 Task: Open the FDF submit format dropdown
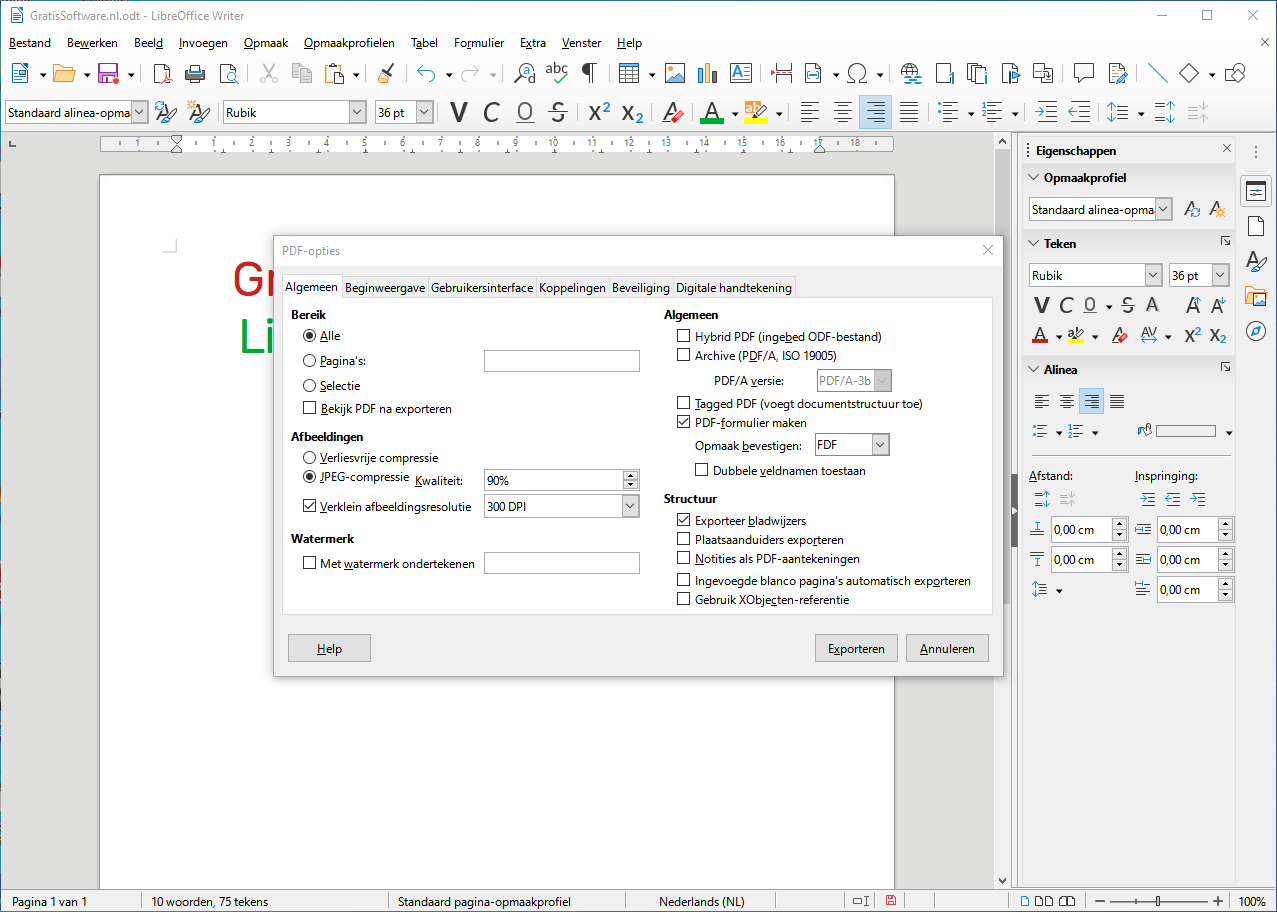[x=879, y=445]
